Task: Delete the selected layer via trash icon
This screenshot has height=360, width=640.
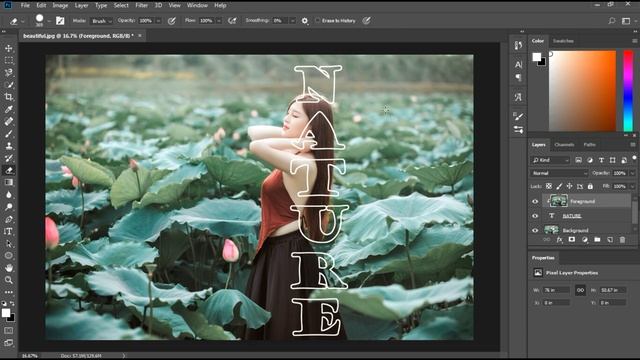Action: point(622,240)
